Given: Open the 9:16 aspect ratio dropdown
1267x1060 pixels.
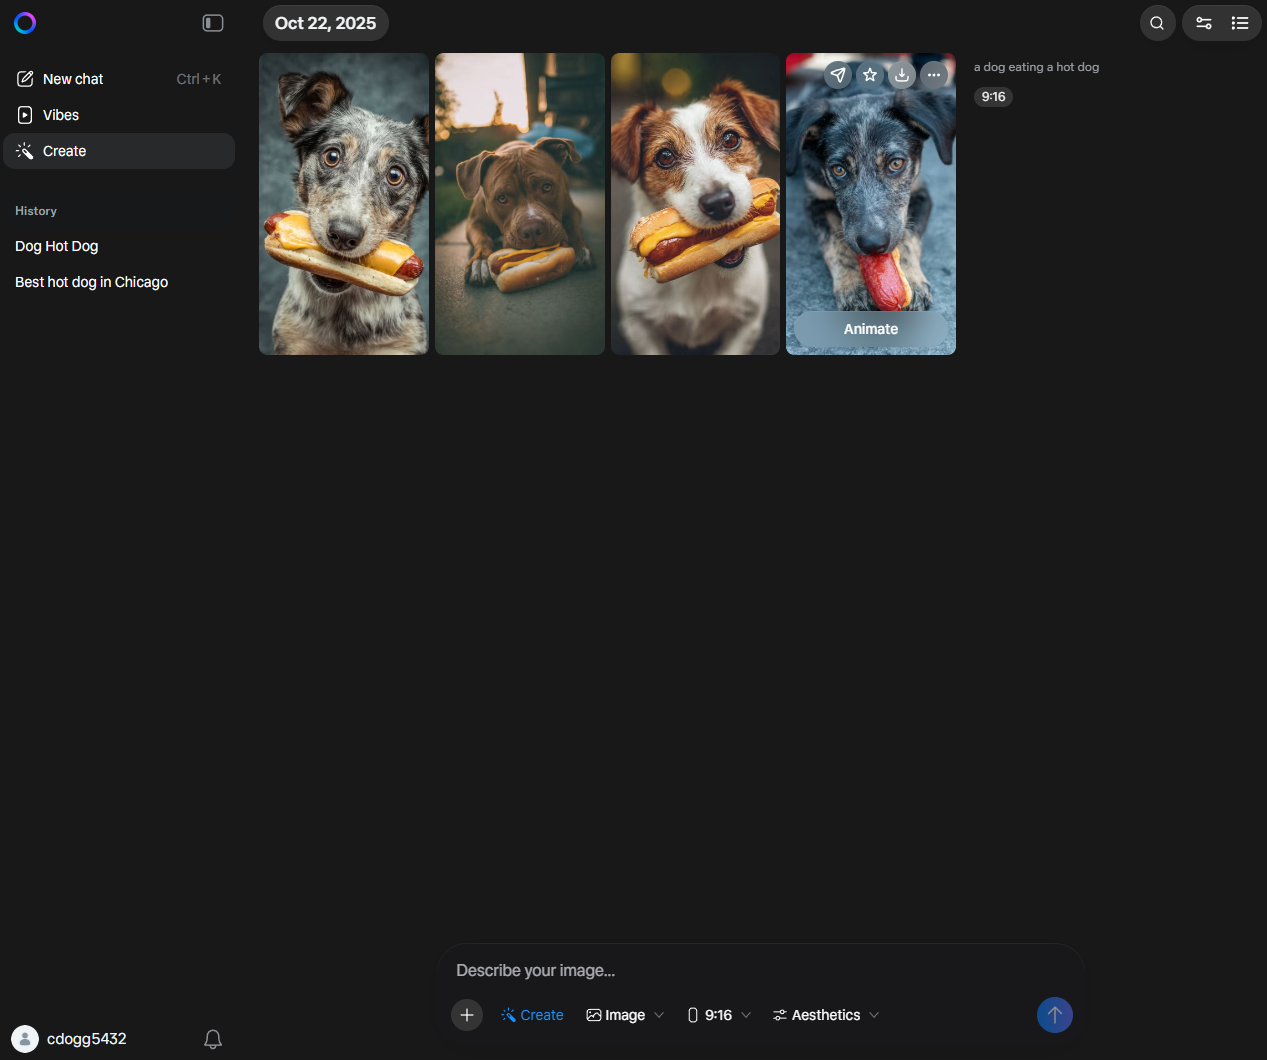Looking at the screenshot, I should point(719,1015).
